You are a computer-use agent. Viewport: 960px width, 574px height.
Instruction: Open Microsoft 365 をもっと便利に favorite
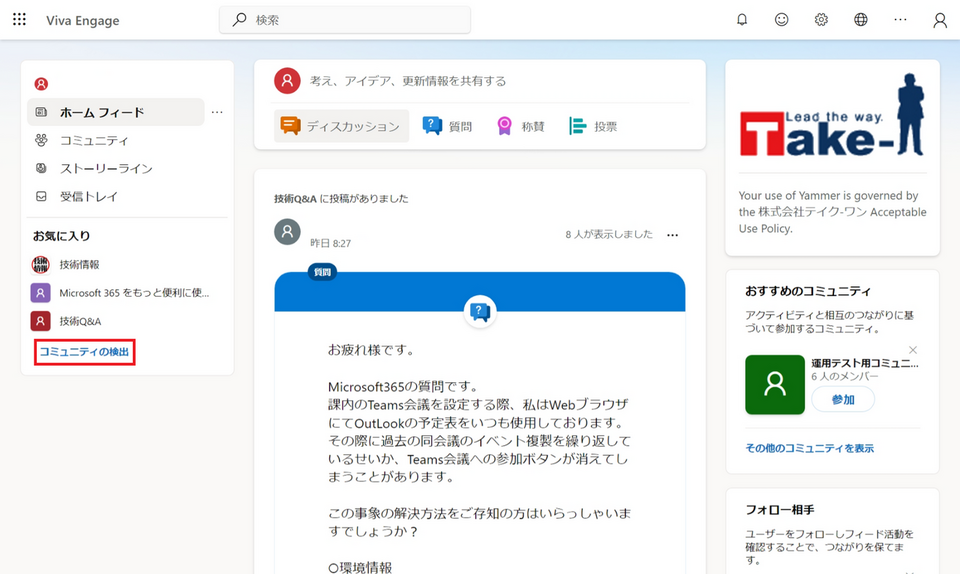(x=134, y=293)
